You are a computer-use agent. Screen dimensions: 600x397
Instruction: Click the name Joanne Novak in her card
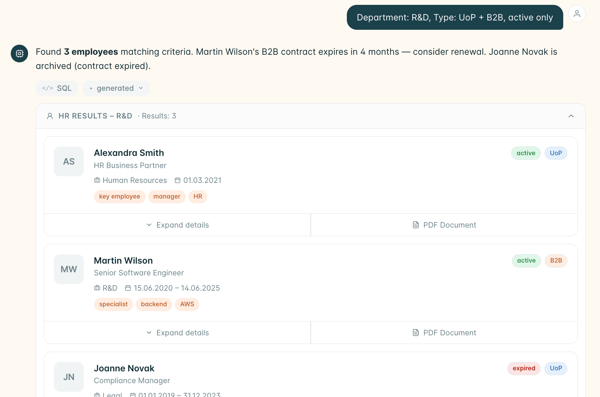pos(124,368)
